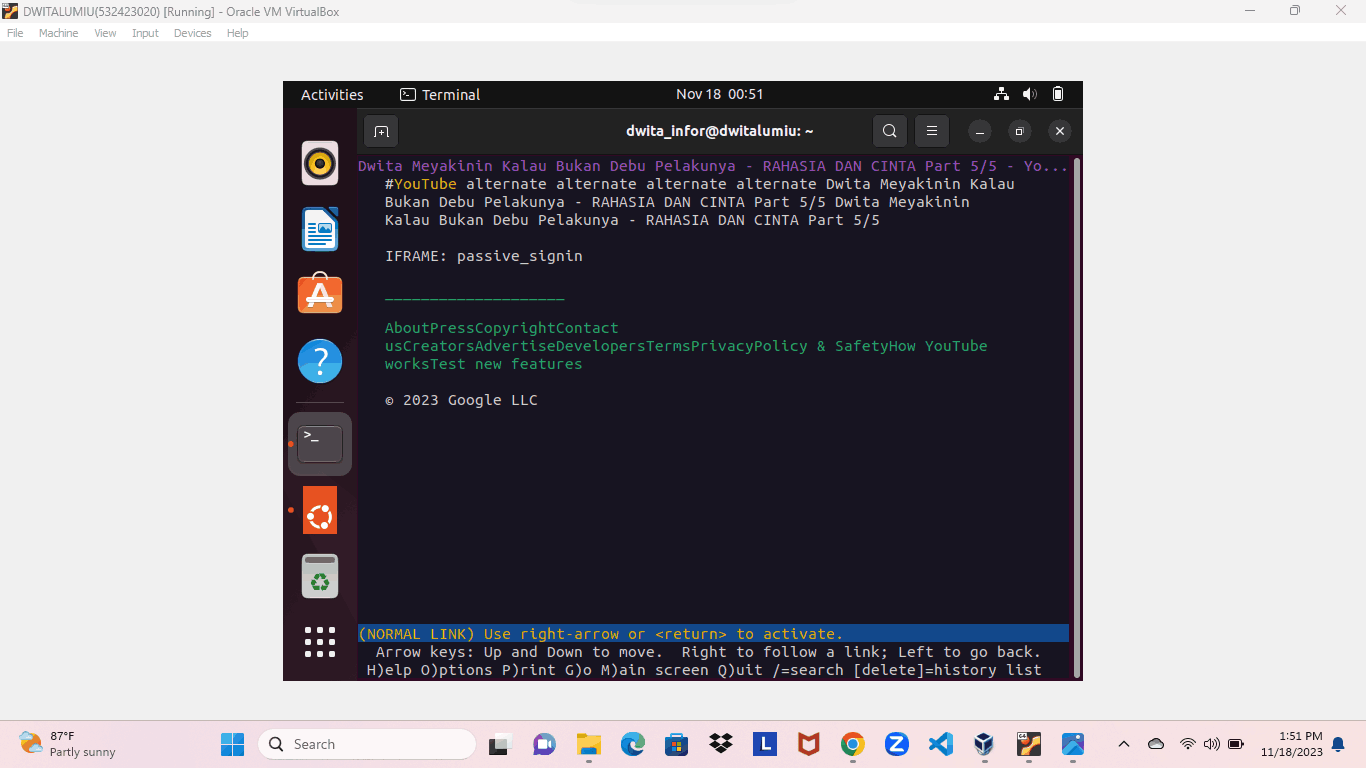
Task: Follow the worksTest new features link
Action: [x=484, y=364]
